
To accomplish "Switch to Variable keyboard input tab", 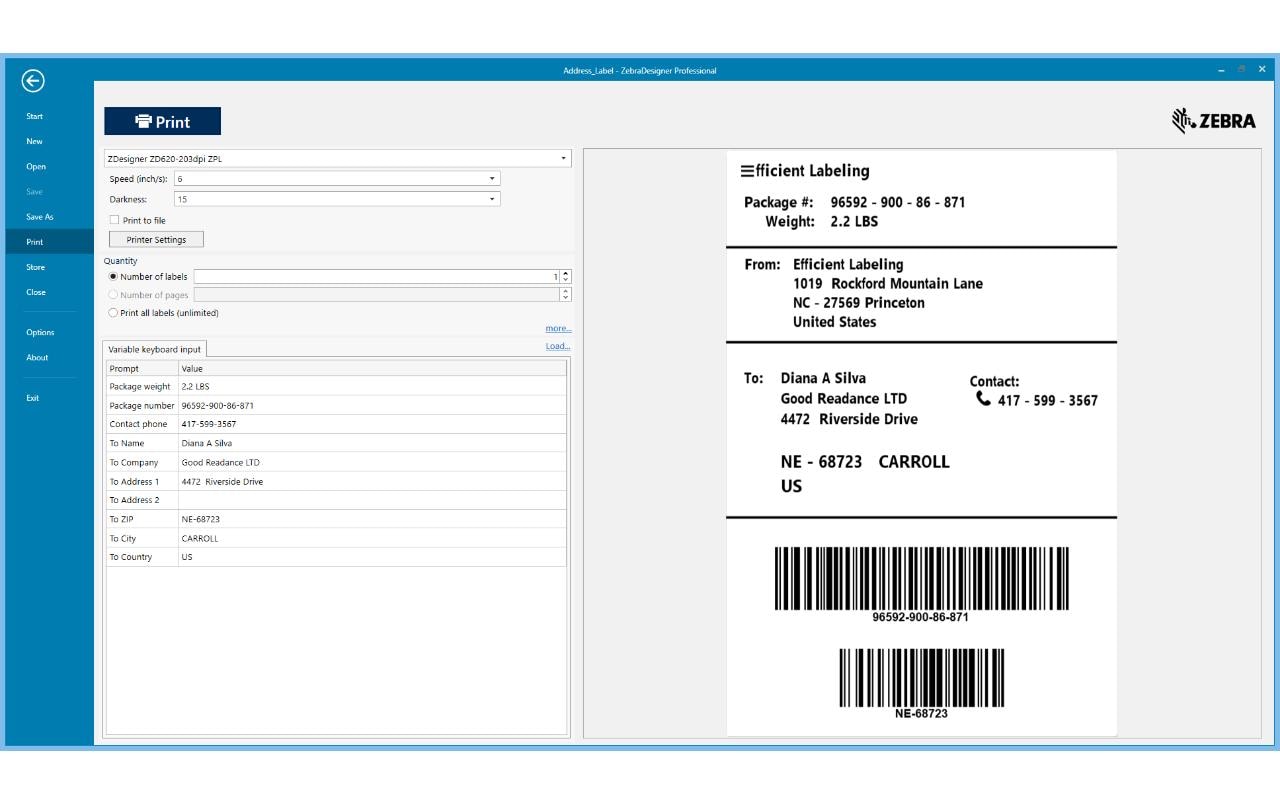I will 155,349.
